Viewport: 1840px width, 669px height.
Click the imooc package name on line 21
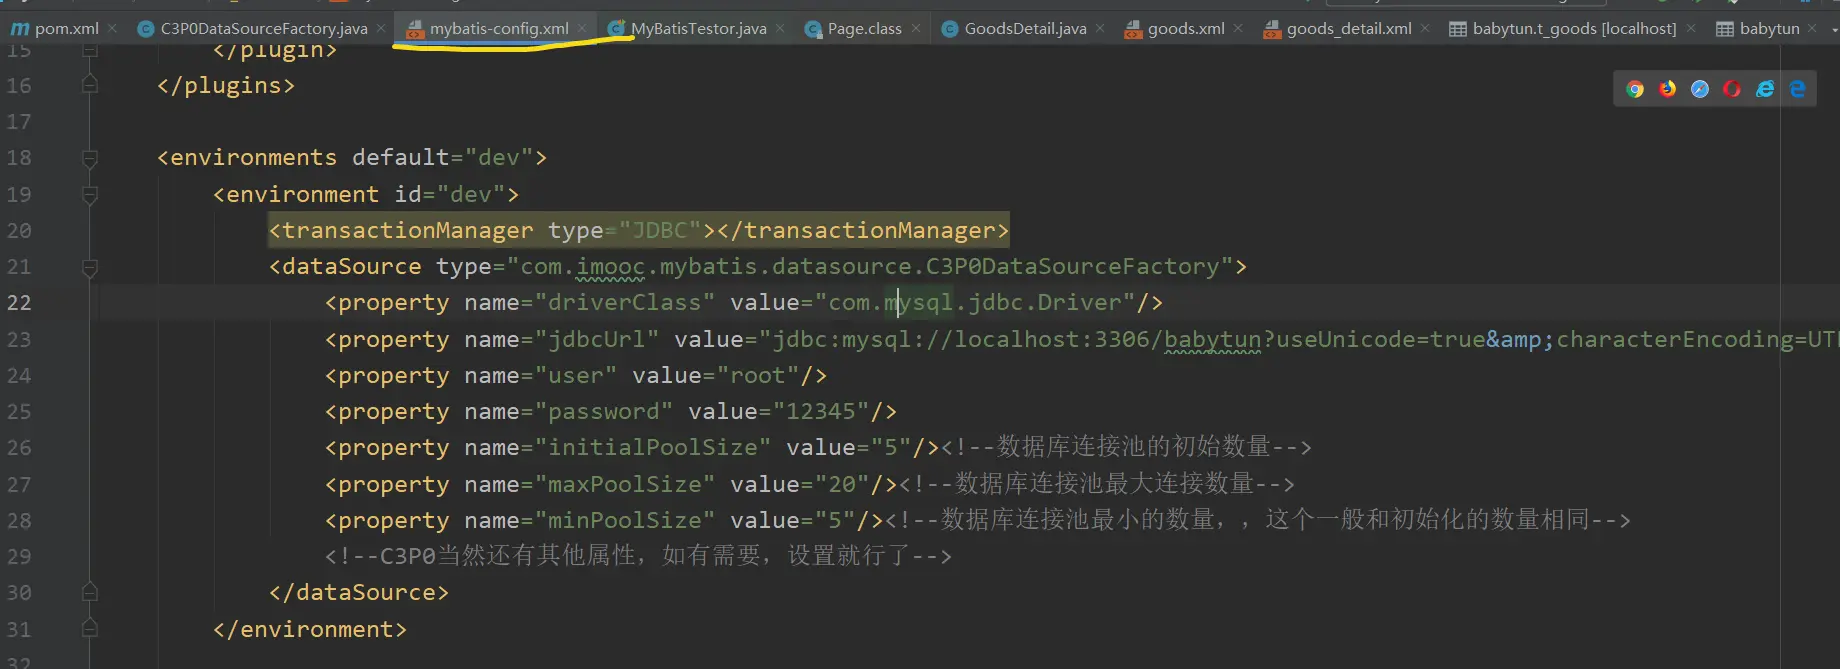click(611, 267)
